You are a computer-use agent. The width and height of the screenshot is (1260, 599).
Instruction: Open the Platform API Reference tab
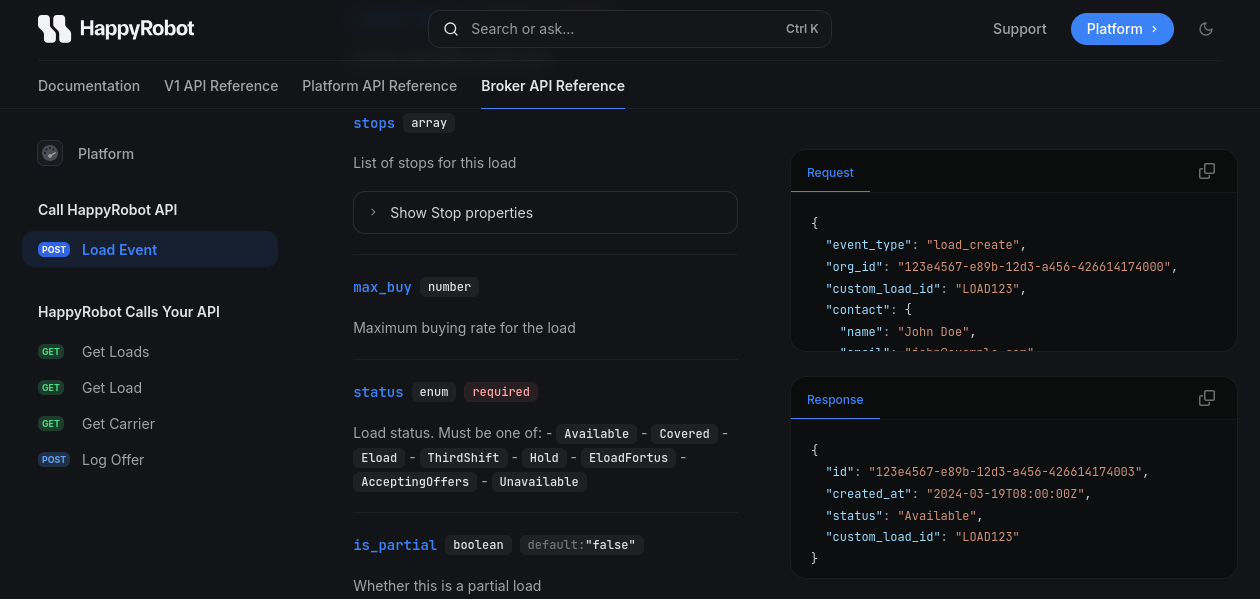click(x=380, y=86)
